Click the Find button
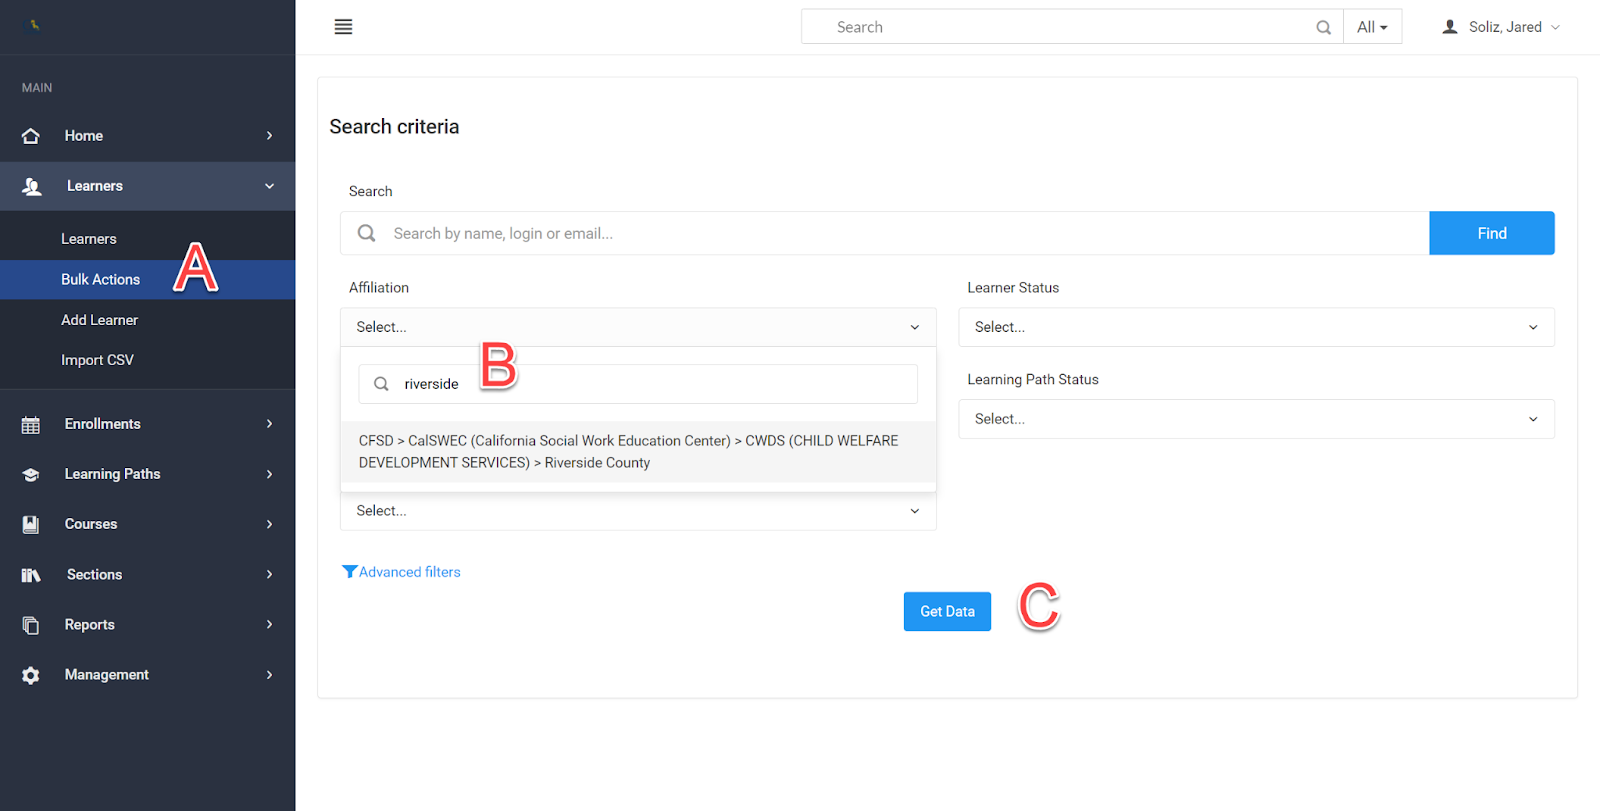The height and width of the screenshot is (811, 1600). (1491, 233)
